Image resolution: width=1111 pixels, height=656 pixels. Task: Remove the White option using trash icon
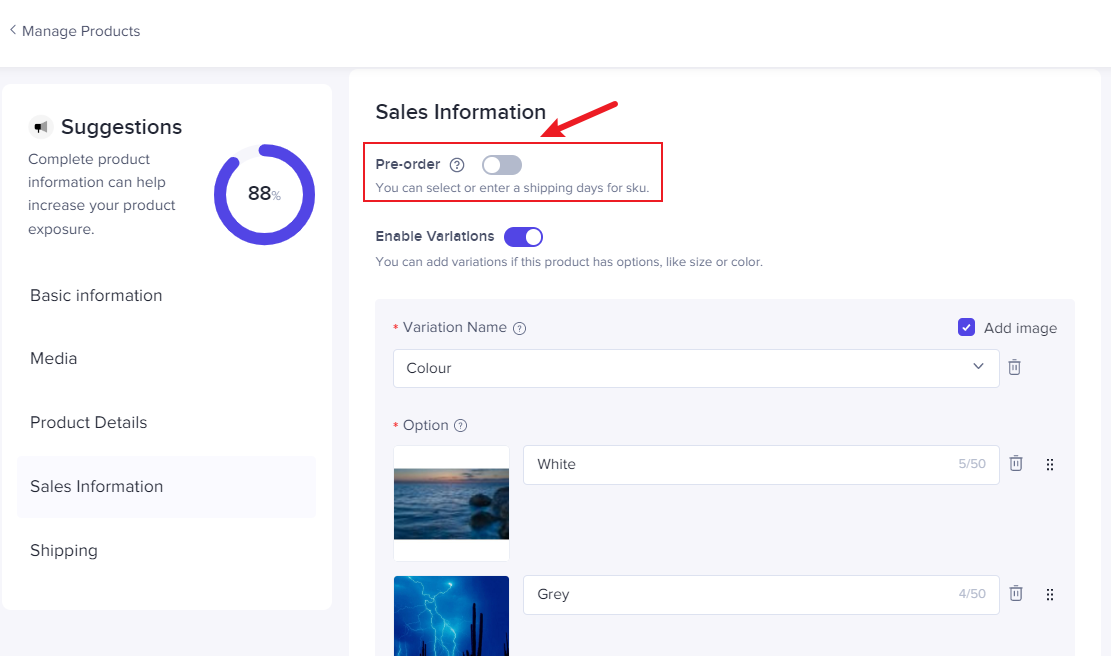(x=1015, y=464)
